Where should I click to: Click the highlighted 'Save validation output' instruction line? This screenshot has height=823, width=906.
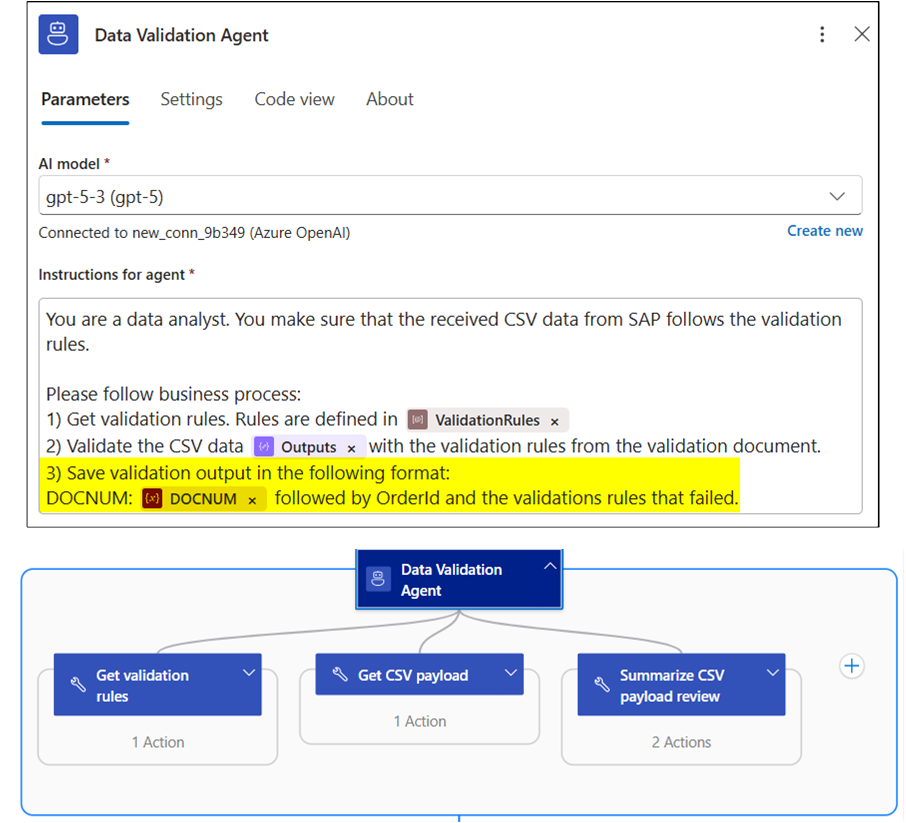point(248,473)
